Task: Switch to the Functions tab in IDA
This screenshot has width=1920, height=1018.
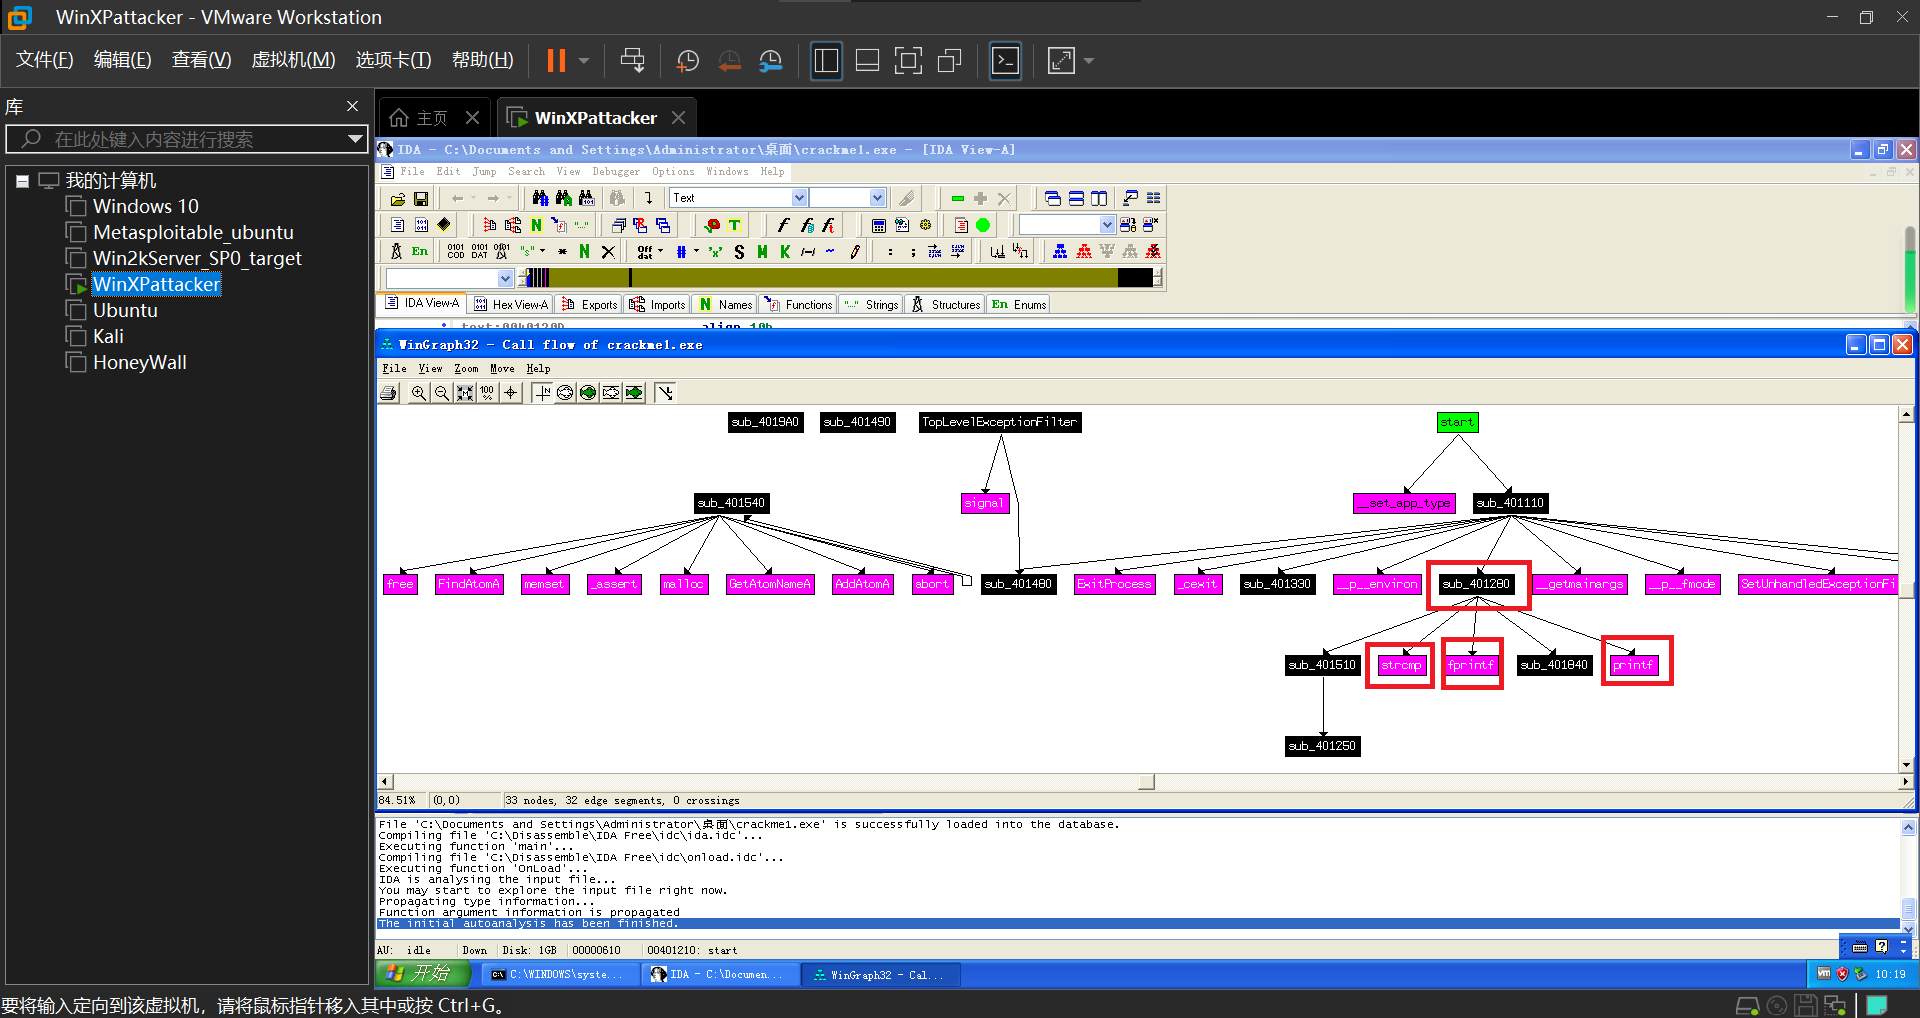Action: (x=798, y=305)
